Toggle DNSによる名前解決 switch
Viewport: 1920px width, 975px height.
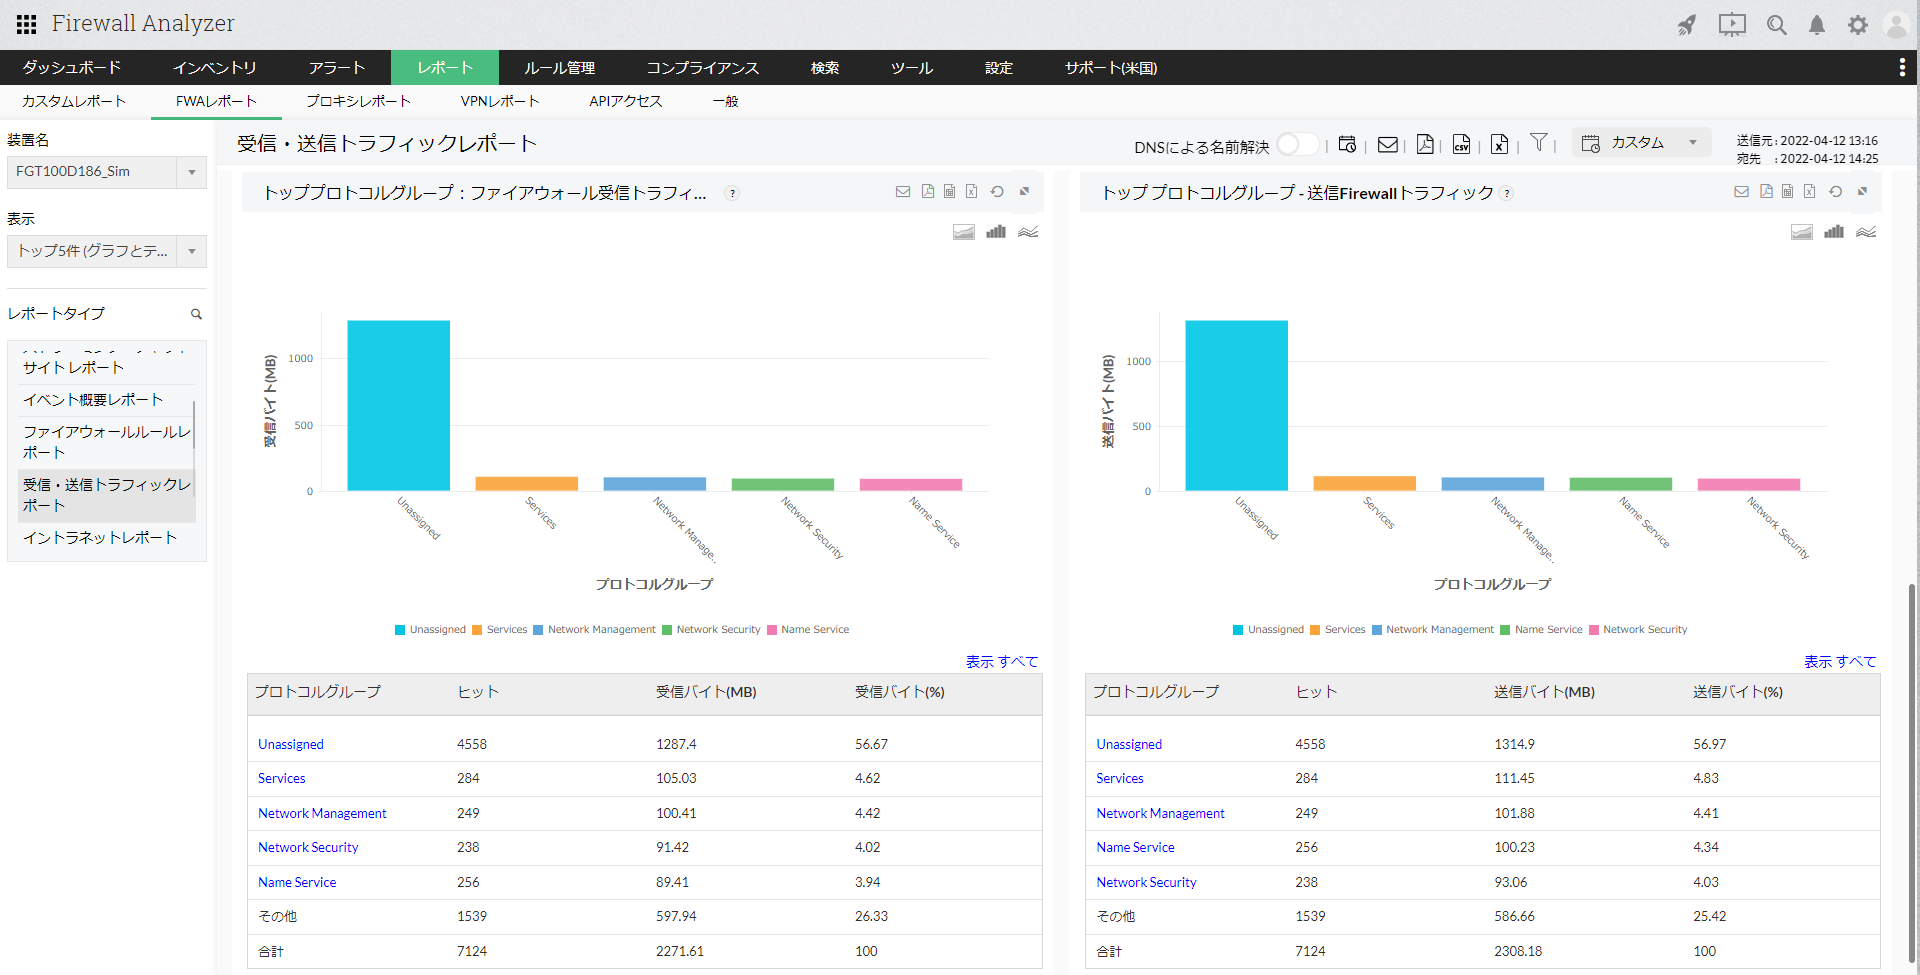(1296, 145)
